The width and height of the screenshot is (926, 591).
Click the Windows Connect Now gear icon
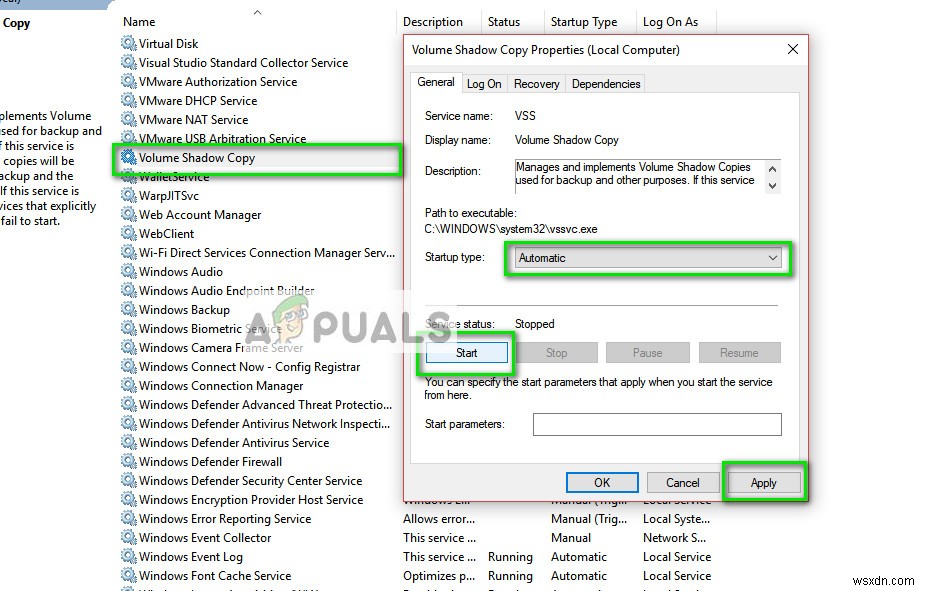coord(129,366)
